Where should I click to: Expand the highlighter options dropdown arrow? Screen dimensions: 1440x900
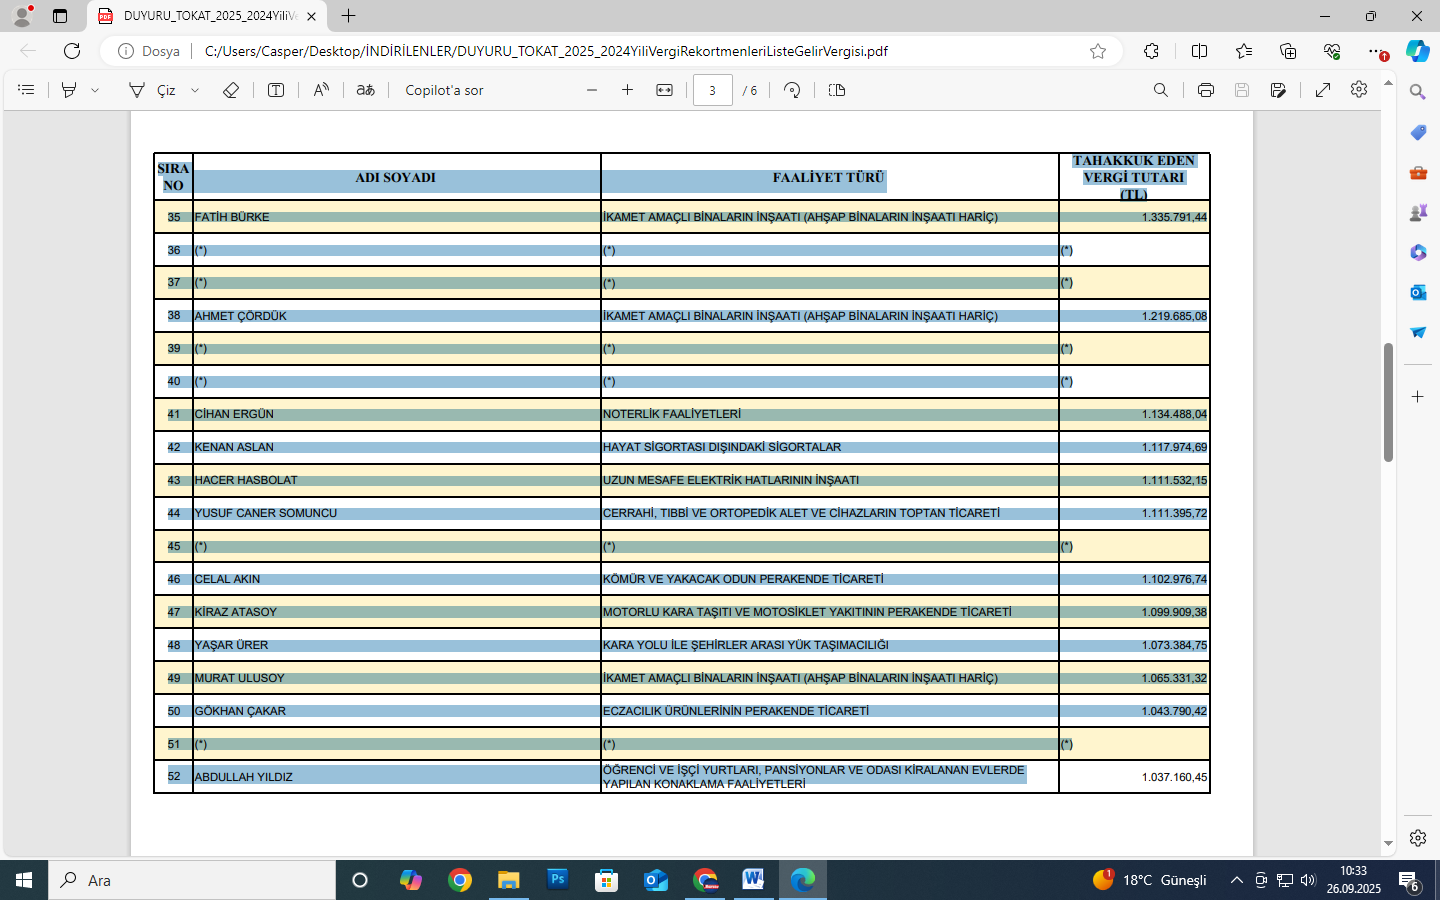point(95,90)
